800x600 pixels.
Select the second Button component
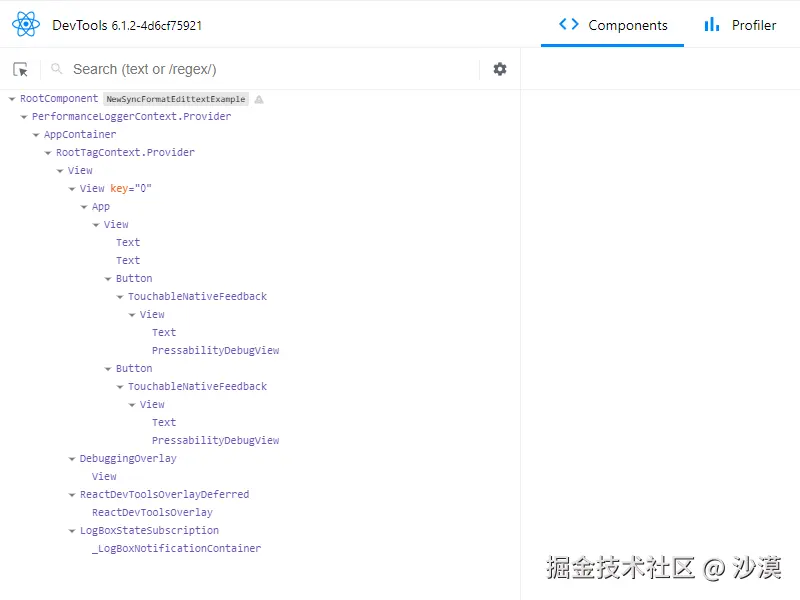pos(134,368)
